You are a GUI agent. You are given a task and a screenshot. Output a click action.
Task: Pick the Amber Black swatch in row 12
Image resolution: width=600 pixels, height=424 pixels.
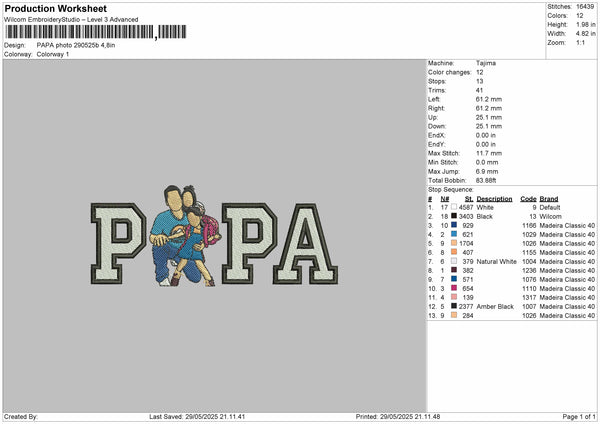click(454, 306)
